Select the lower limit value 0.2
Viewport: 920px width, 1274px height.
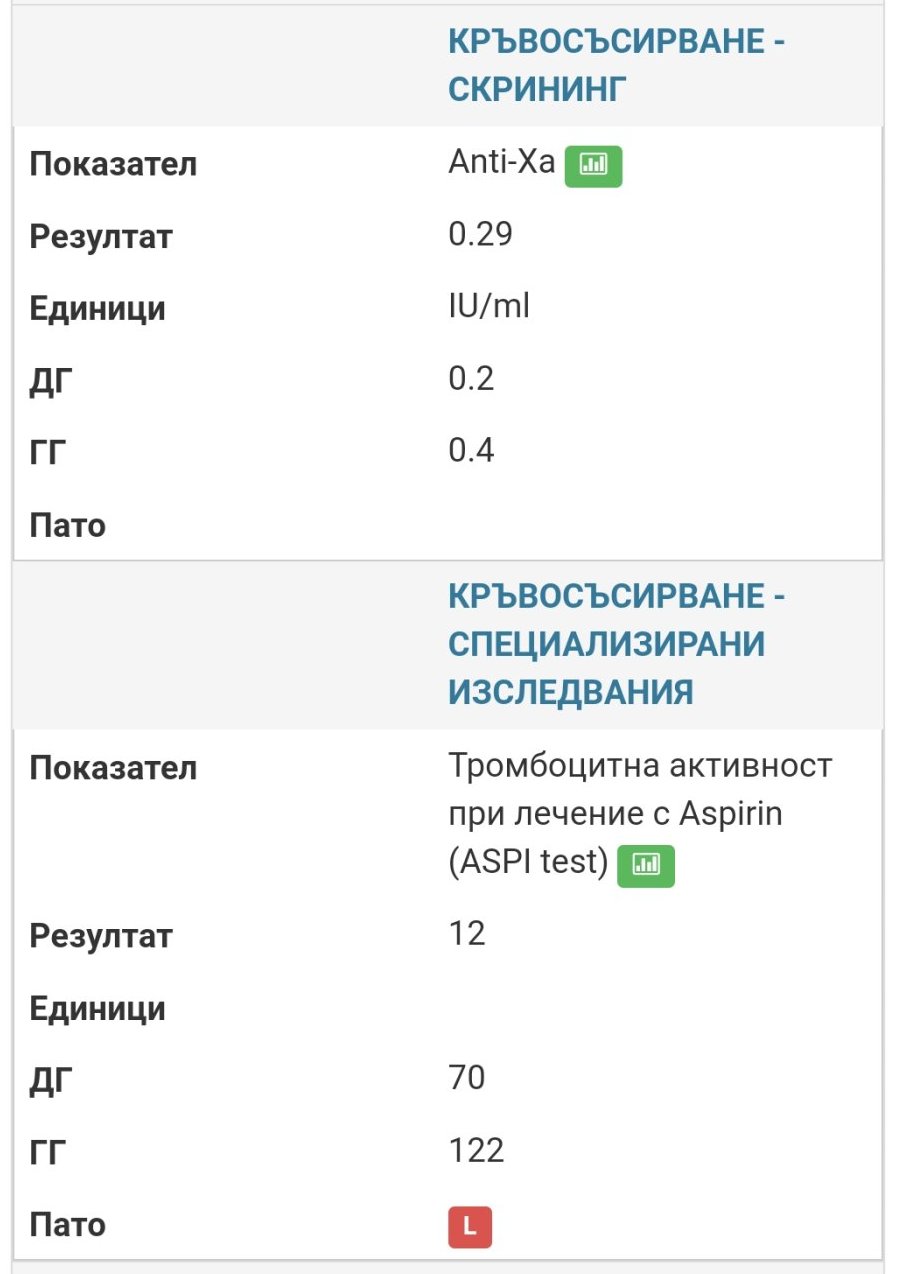pyautogui.click(x=471, y=379)
